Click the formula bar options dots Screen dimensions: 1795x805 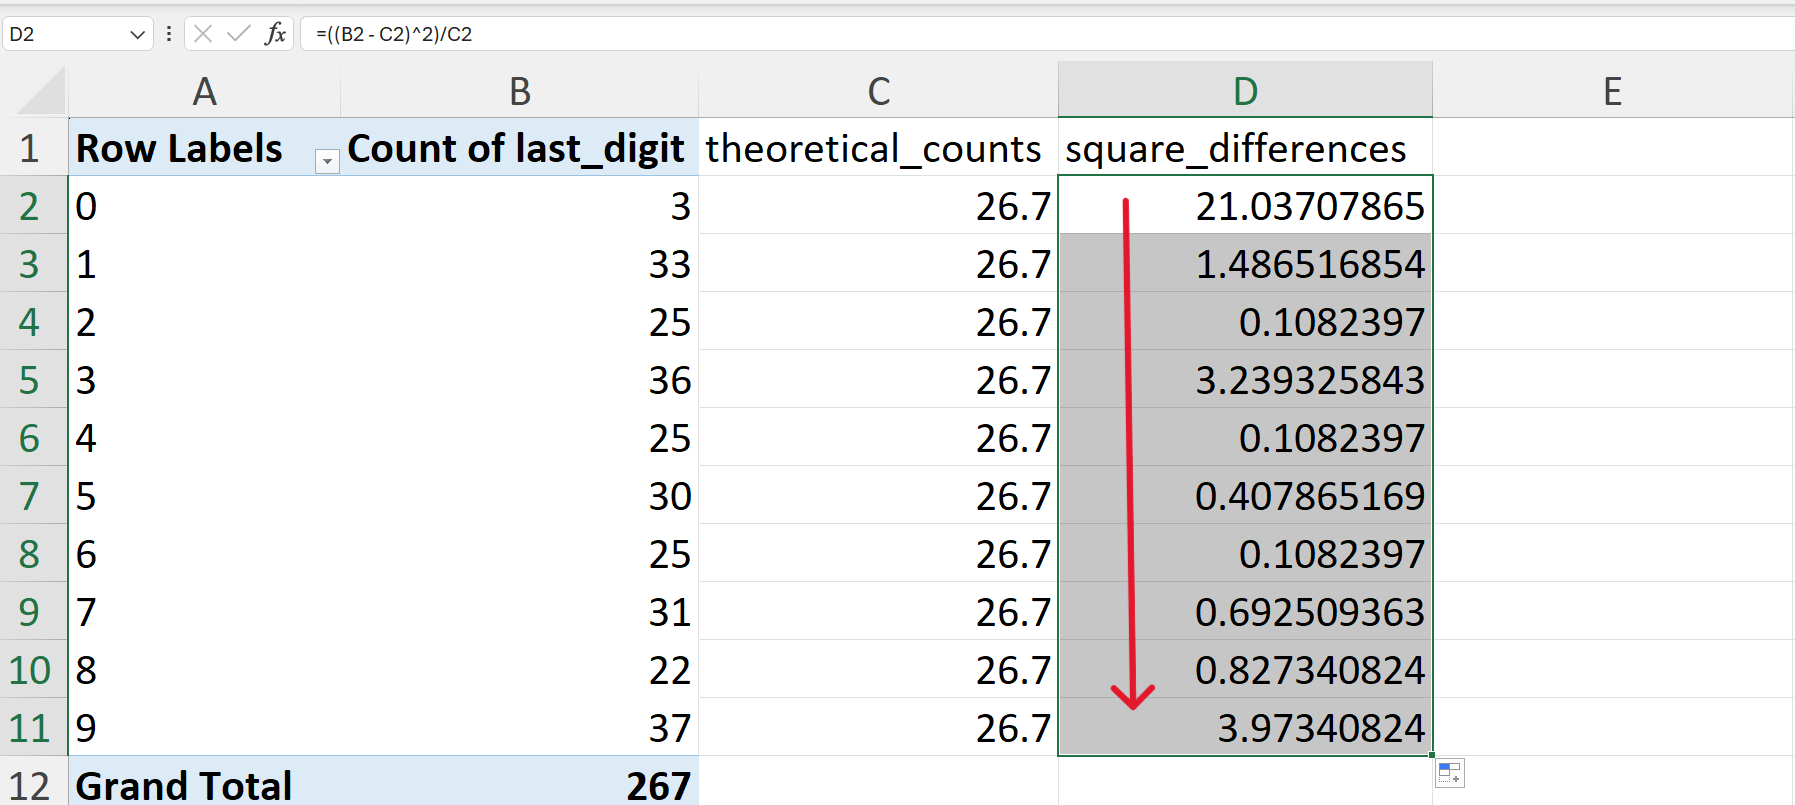pos(168,34)
